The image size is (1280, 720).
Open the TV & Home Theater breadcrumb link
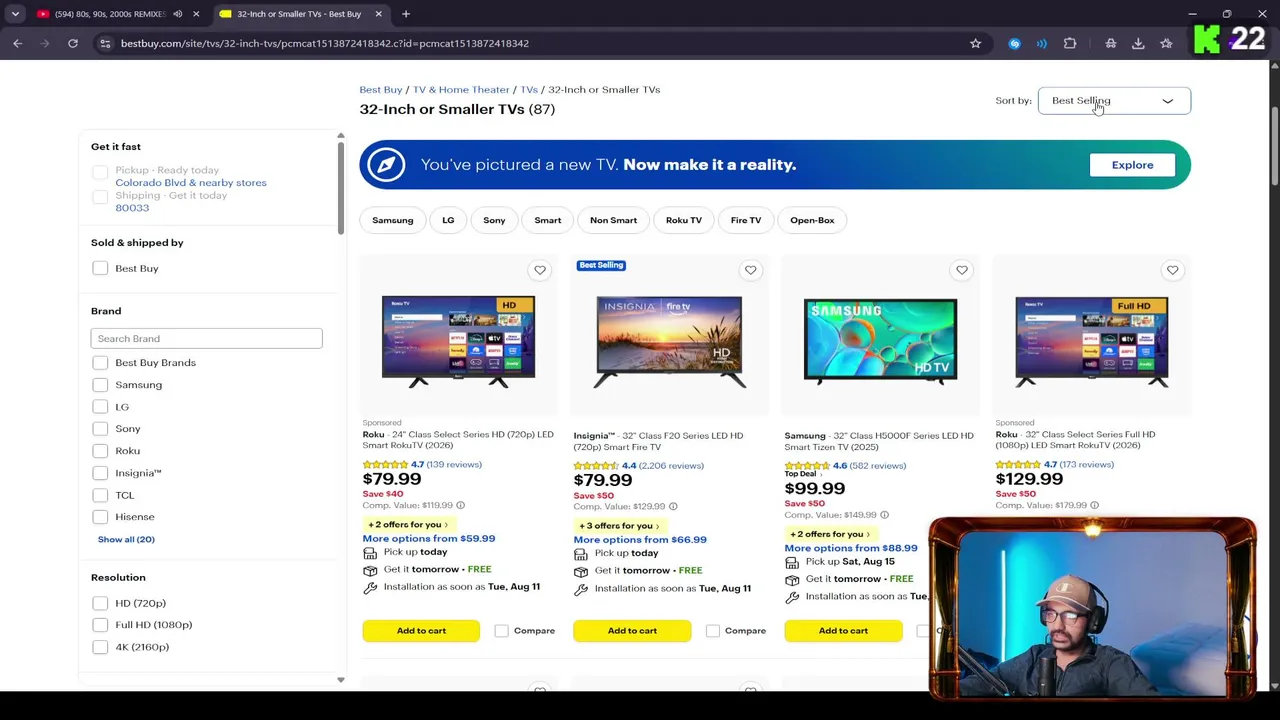(461, 90)
